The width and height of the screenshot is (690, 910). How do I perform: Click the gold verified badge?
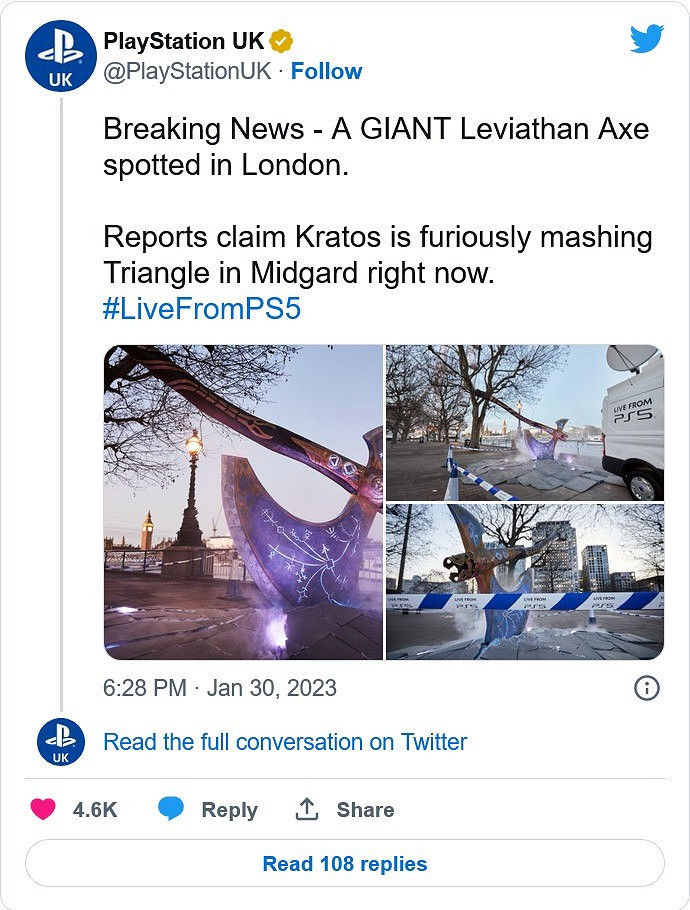[x=283, y=42]
